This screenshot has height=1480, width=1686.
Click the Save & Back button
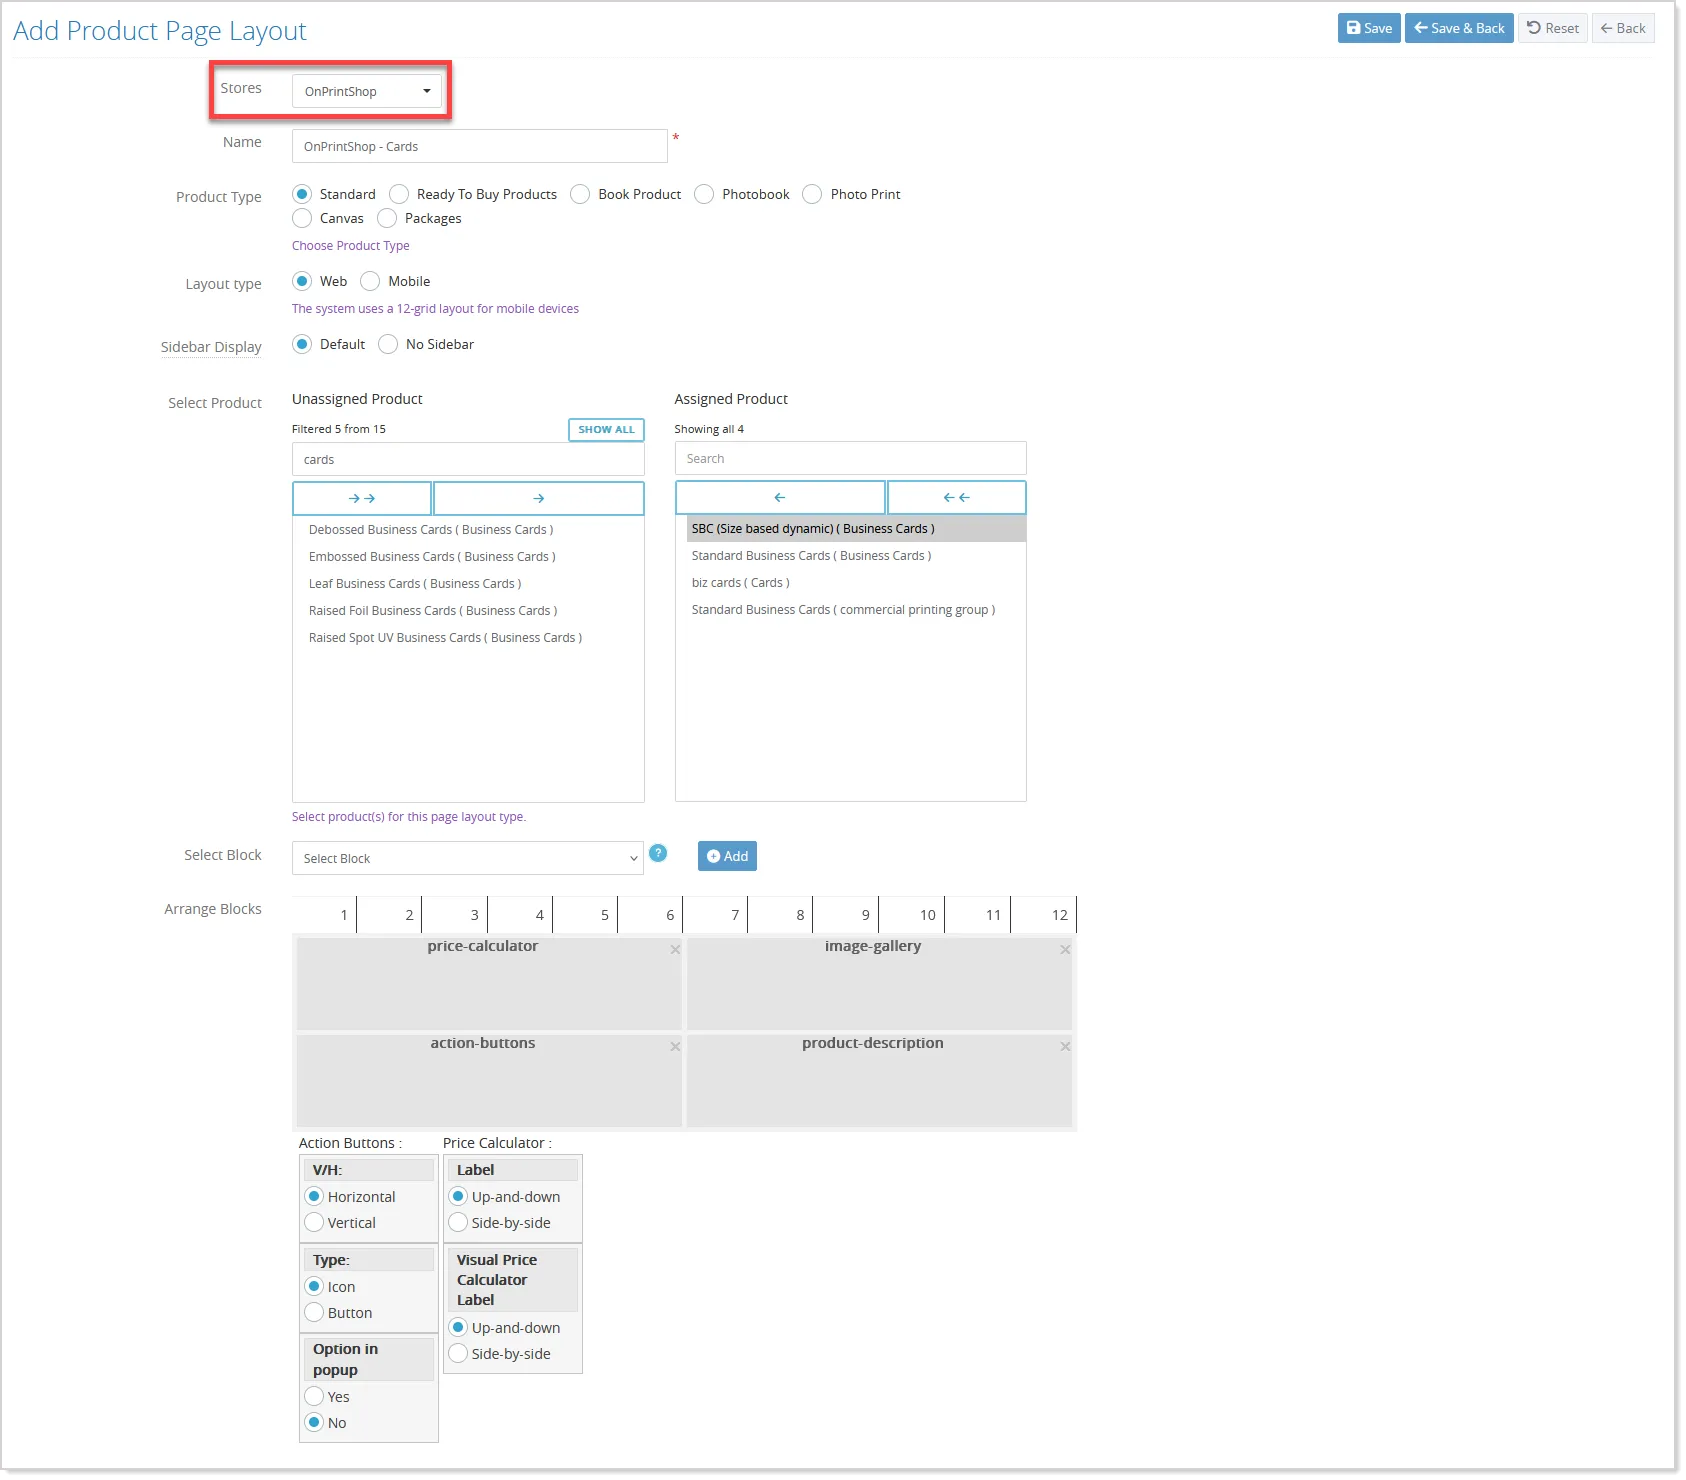tap(1459, 28)
